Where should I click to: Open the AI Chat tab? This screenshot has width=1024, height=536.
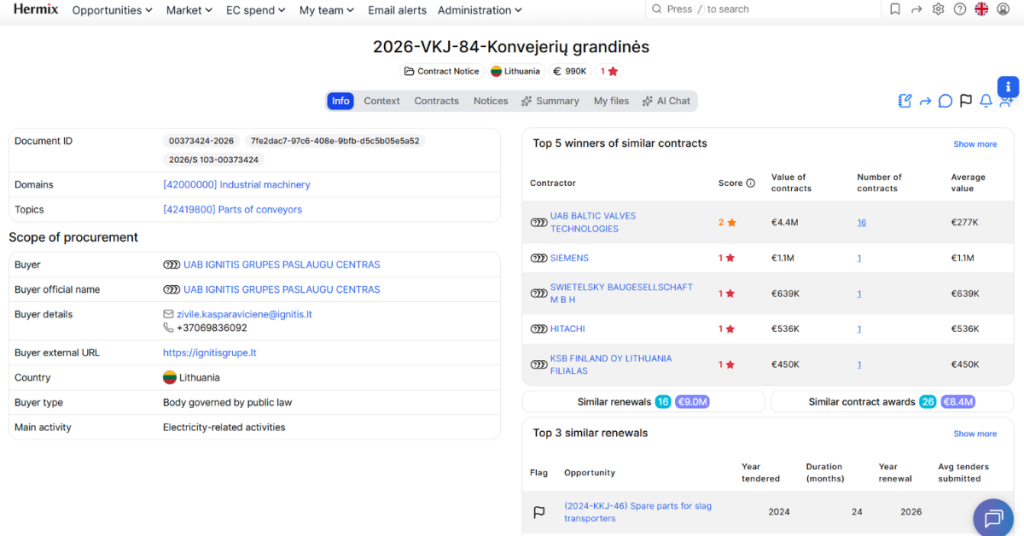point(666,101)
